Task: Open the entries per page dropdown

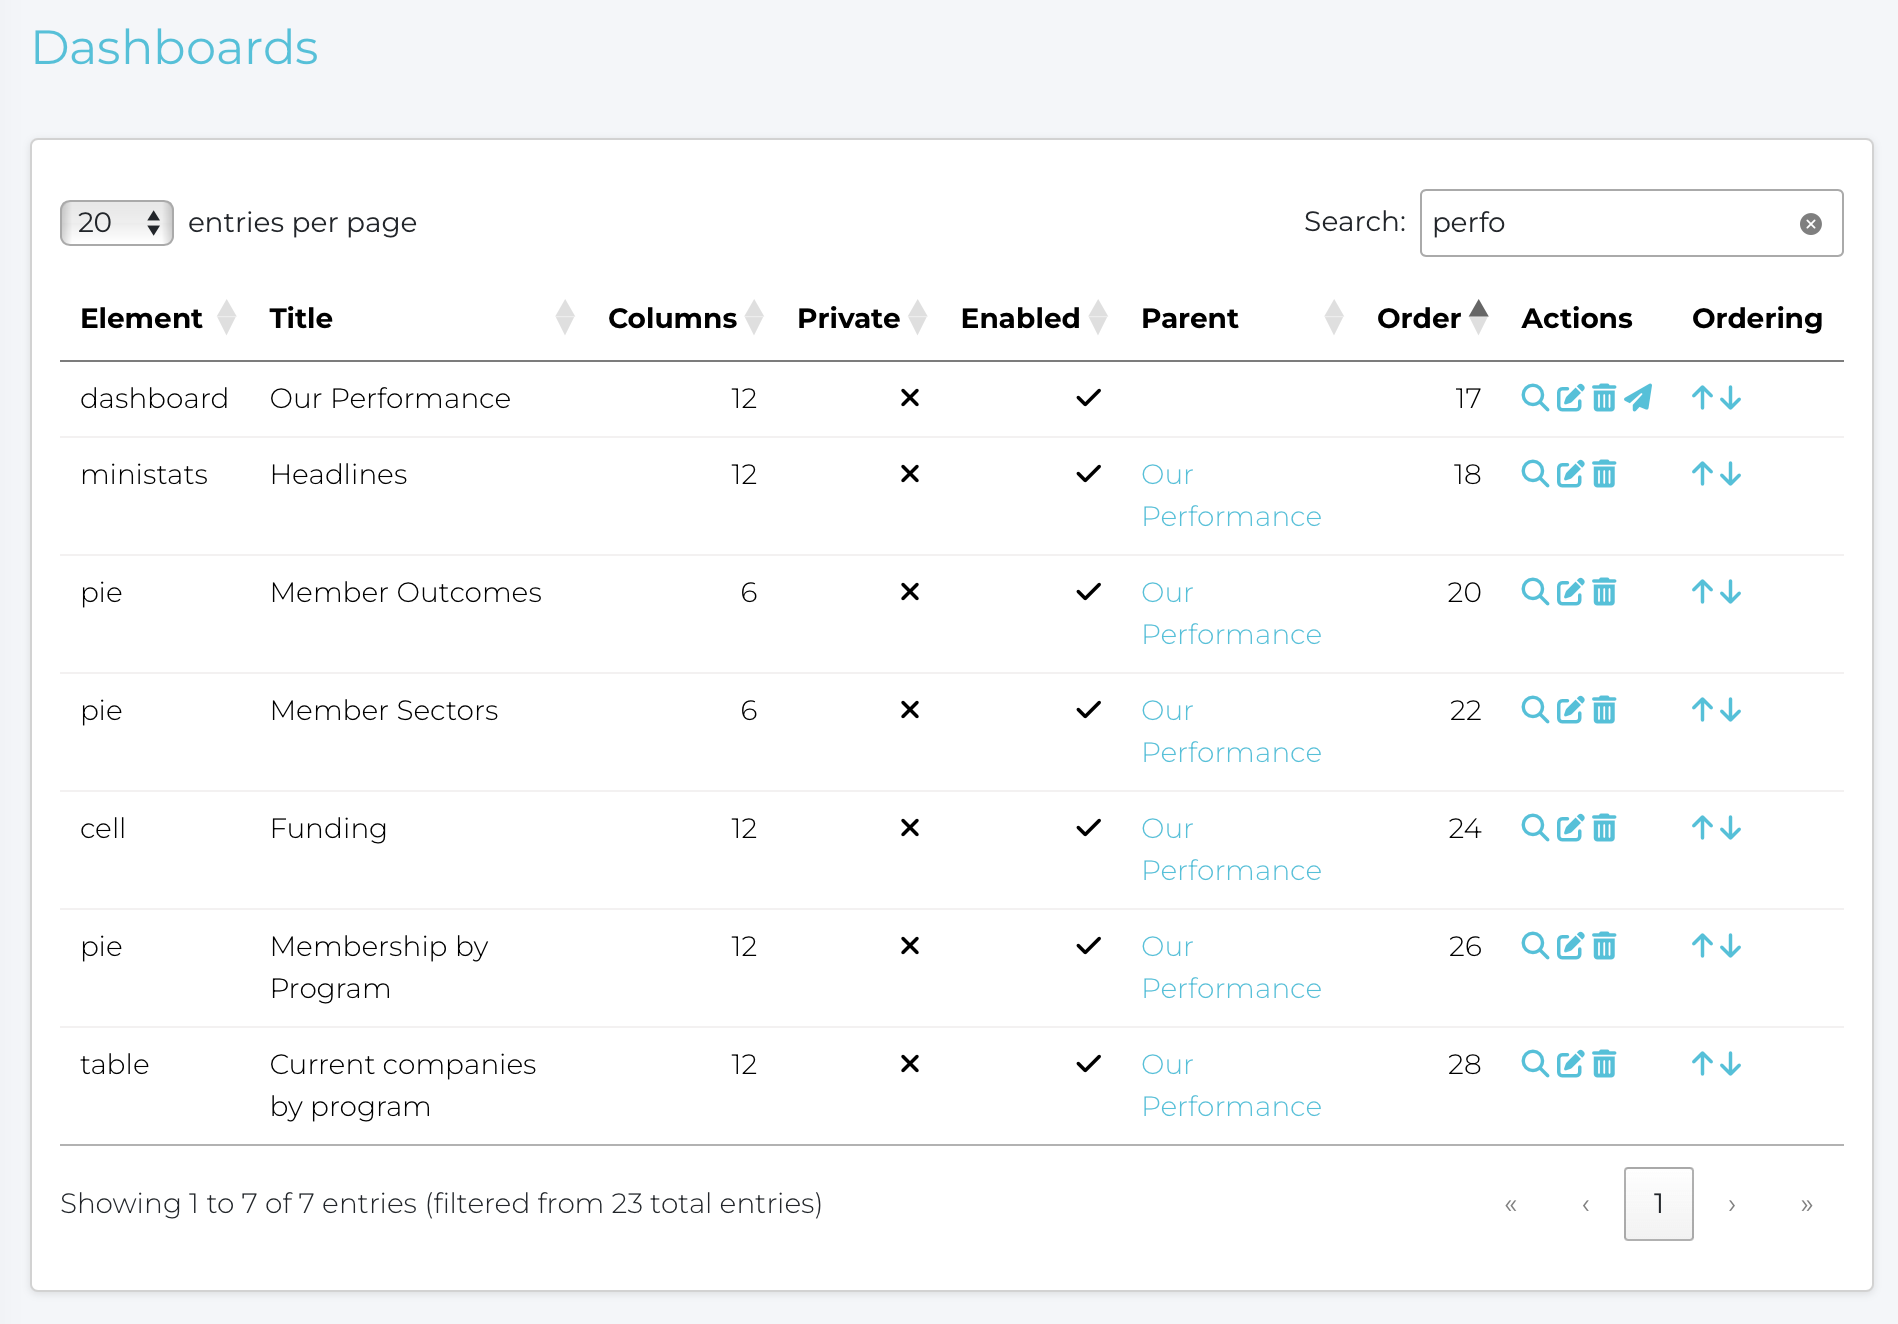Action: tap(117, 223)
